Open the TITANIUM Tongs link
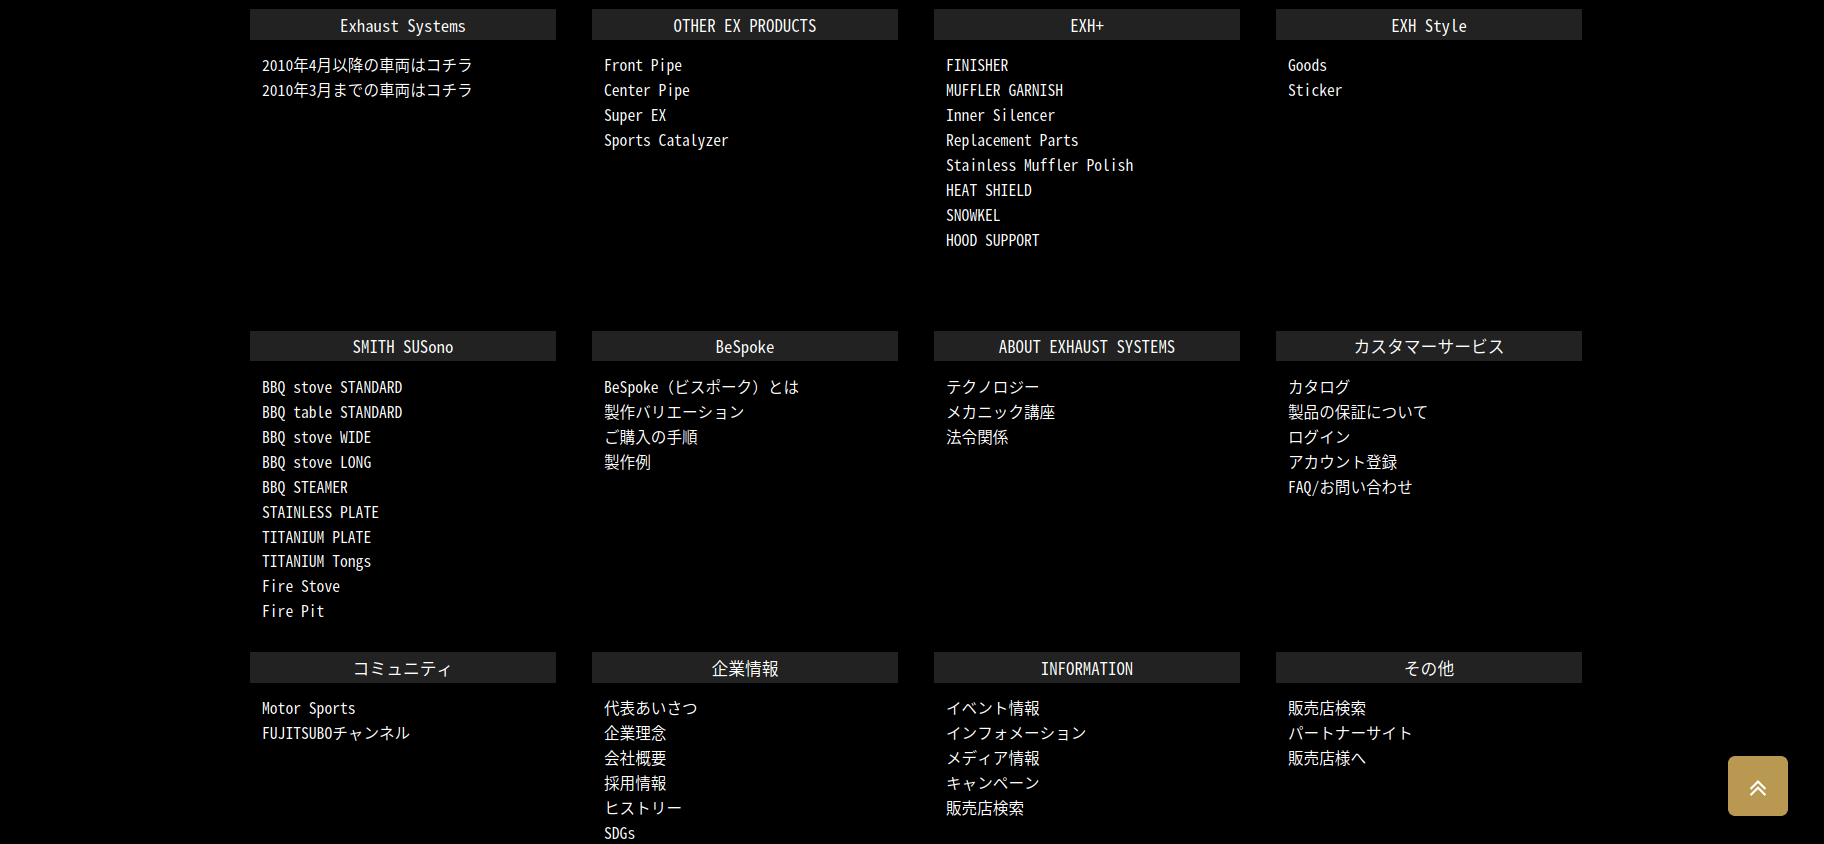This screenshot has width=1824, height=844. (x=316, y=562)
